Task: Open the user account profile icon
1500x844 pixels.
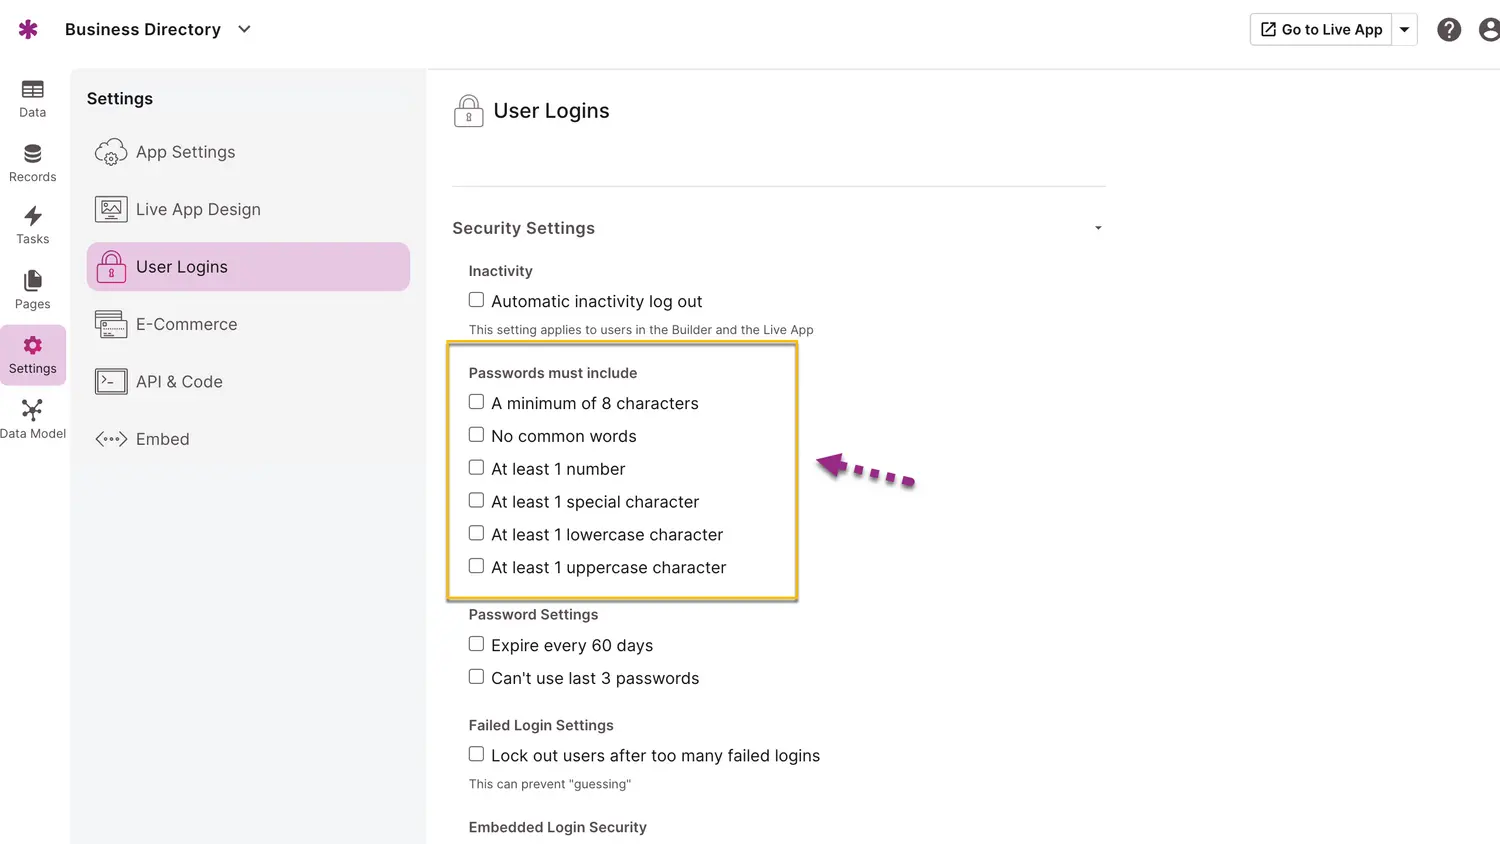Action: click(1489, 29)
